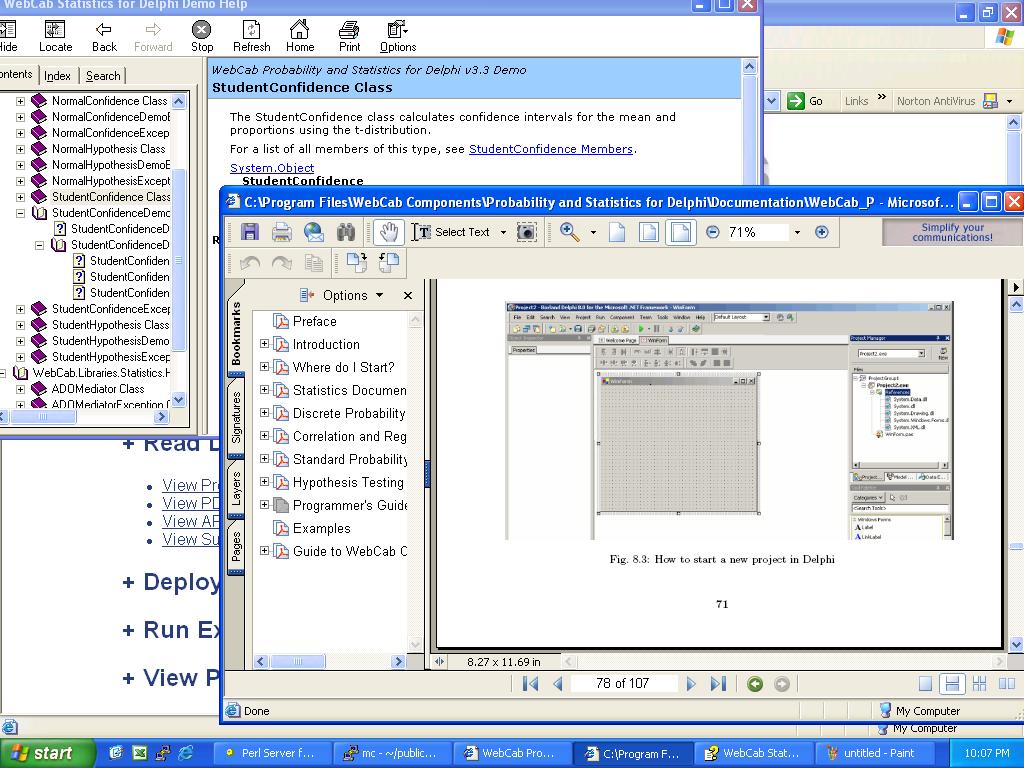Expand StudentHypothesis Class tree node
Screen dimensions: 1024x768
pos(20,325)
